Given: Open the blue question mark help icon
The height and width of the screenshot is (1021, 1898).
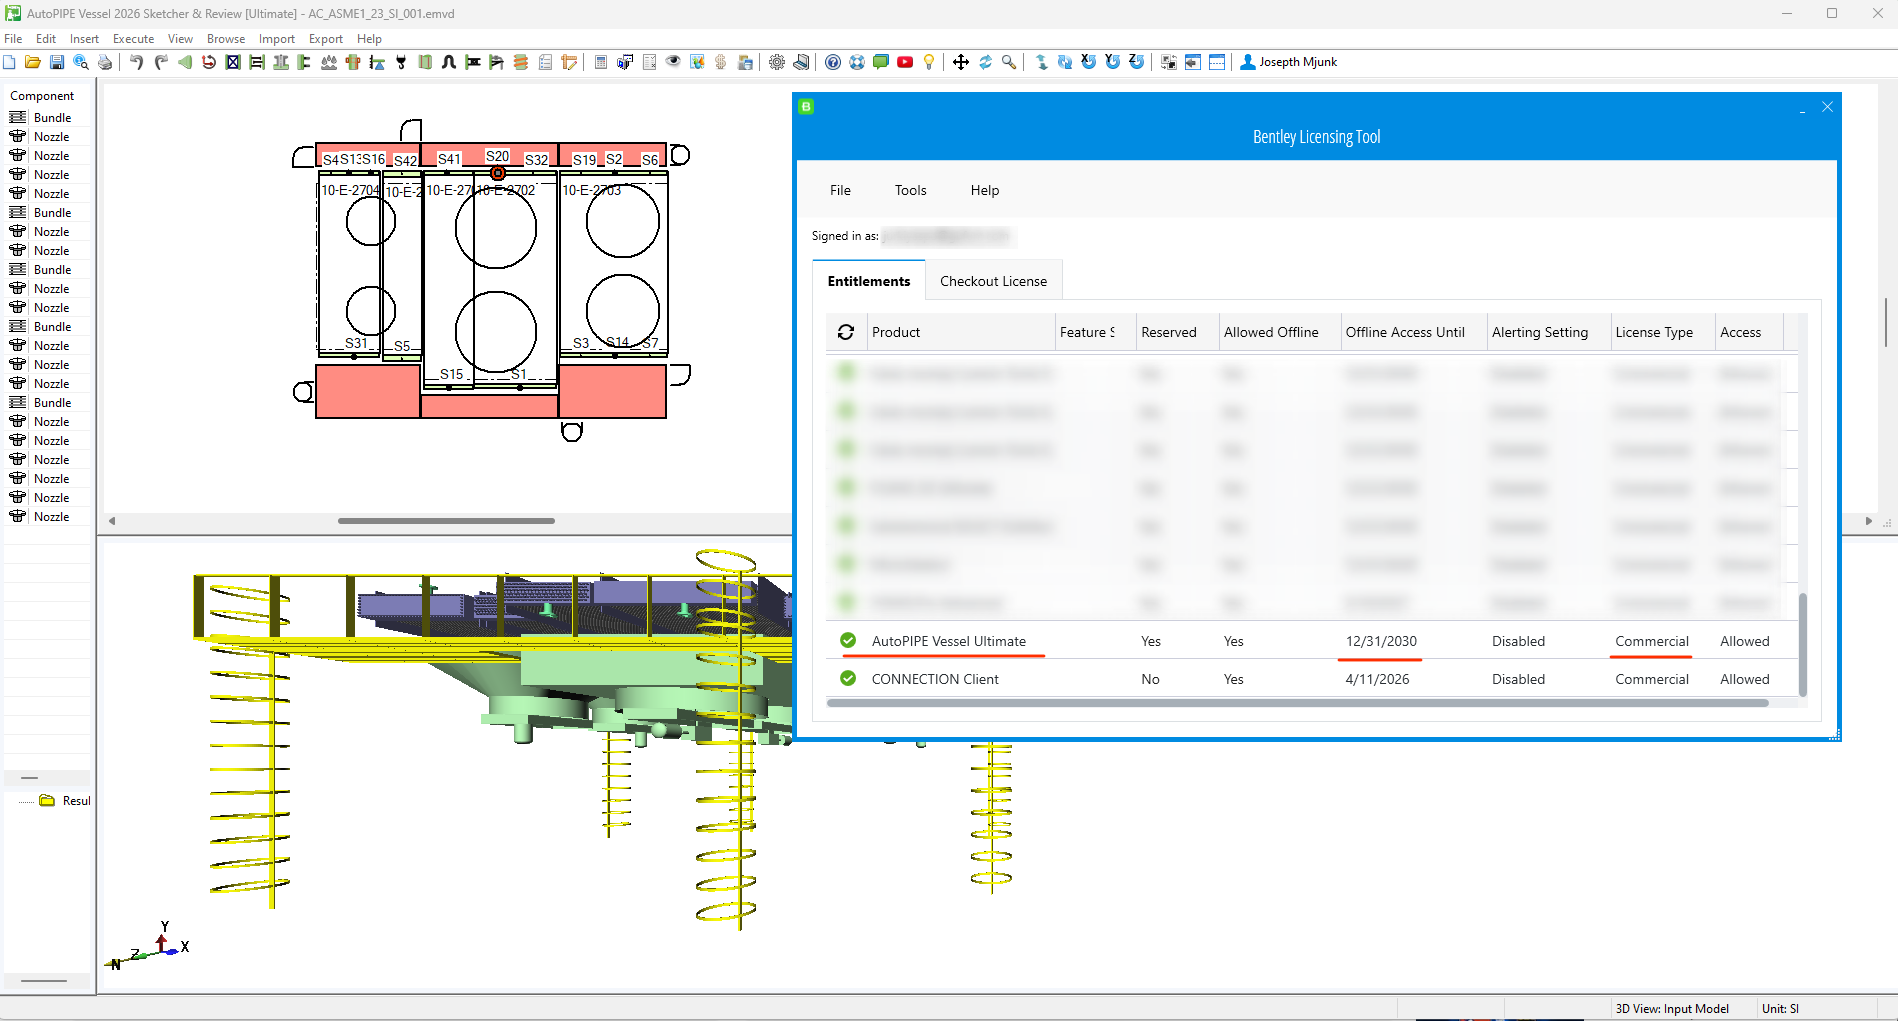Looking at the screenshot, I should click(x=833, y=62).
